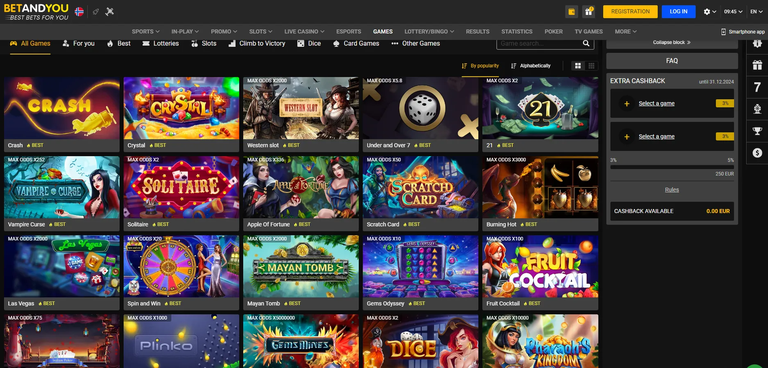Select the For you category tab
This screenshot has width=768, height=368.
[78, 44]
